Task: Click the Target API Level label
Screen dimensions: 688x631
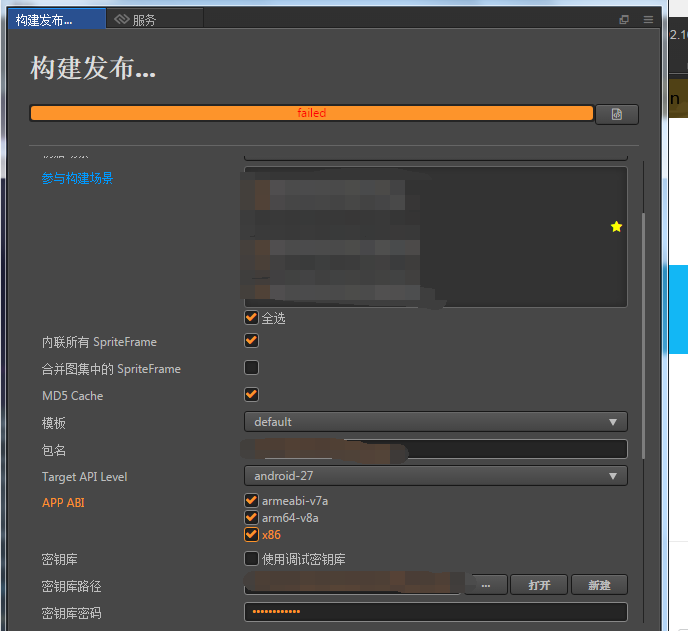Action: (84, 477)
